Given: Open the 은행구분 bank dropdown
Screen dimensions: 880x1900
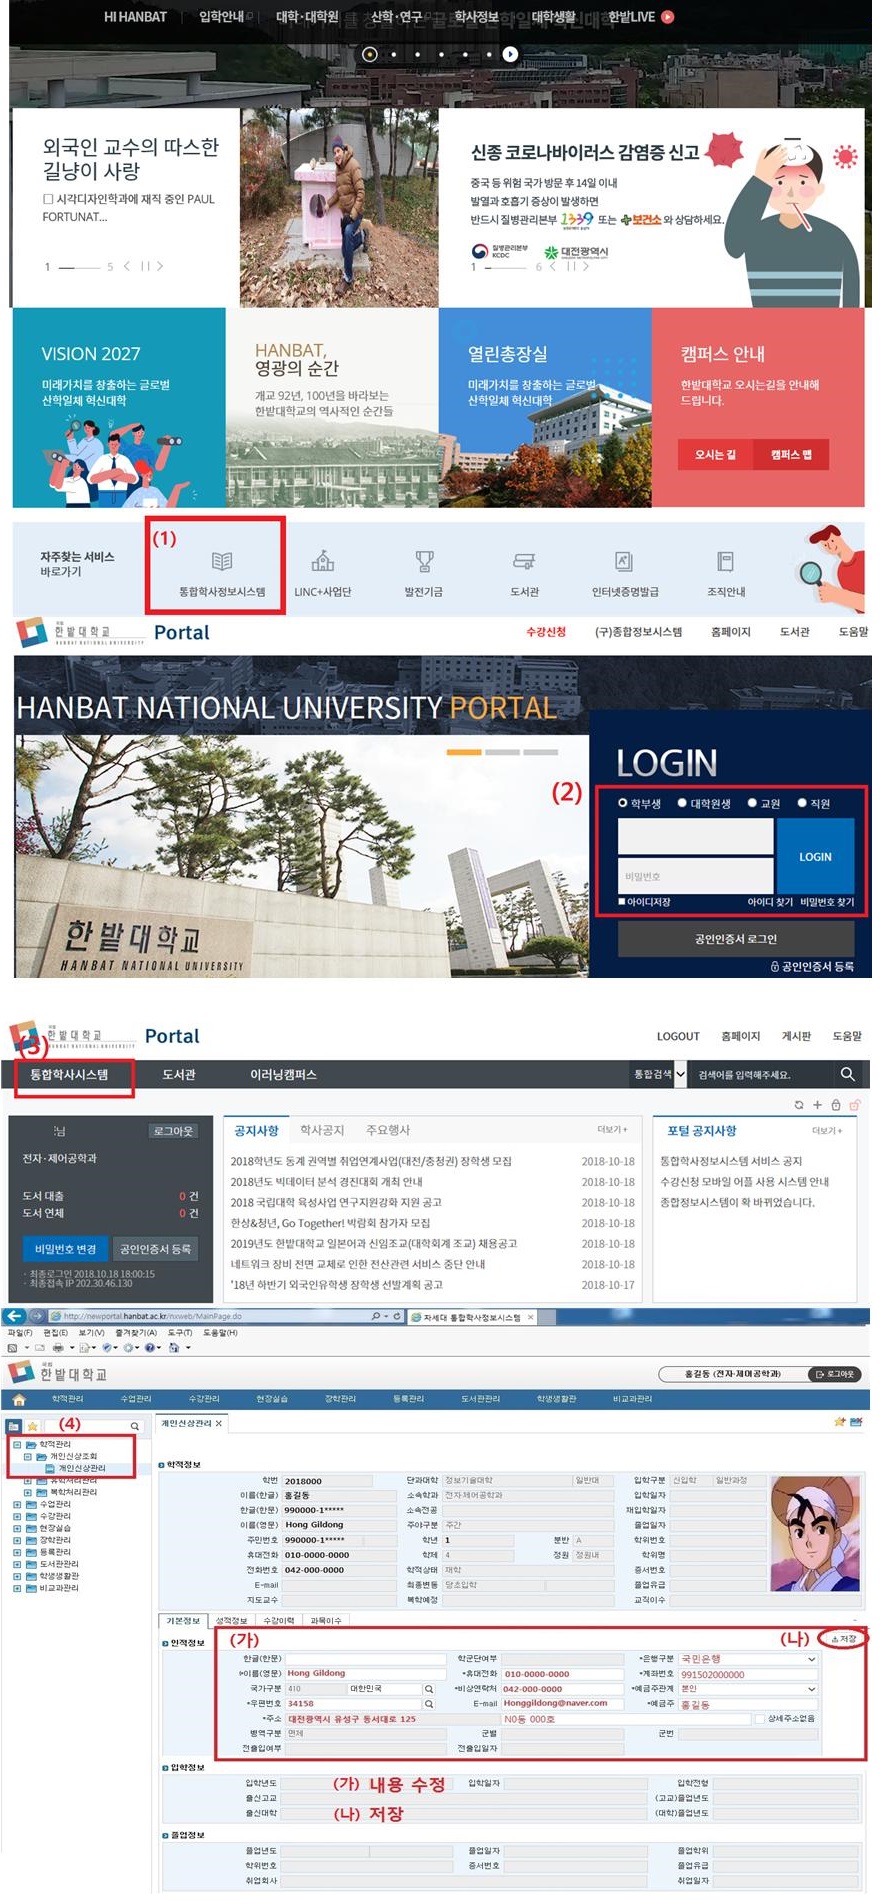Looking at the screenshot, I should [x=811, y=1659].
